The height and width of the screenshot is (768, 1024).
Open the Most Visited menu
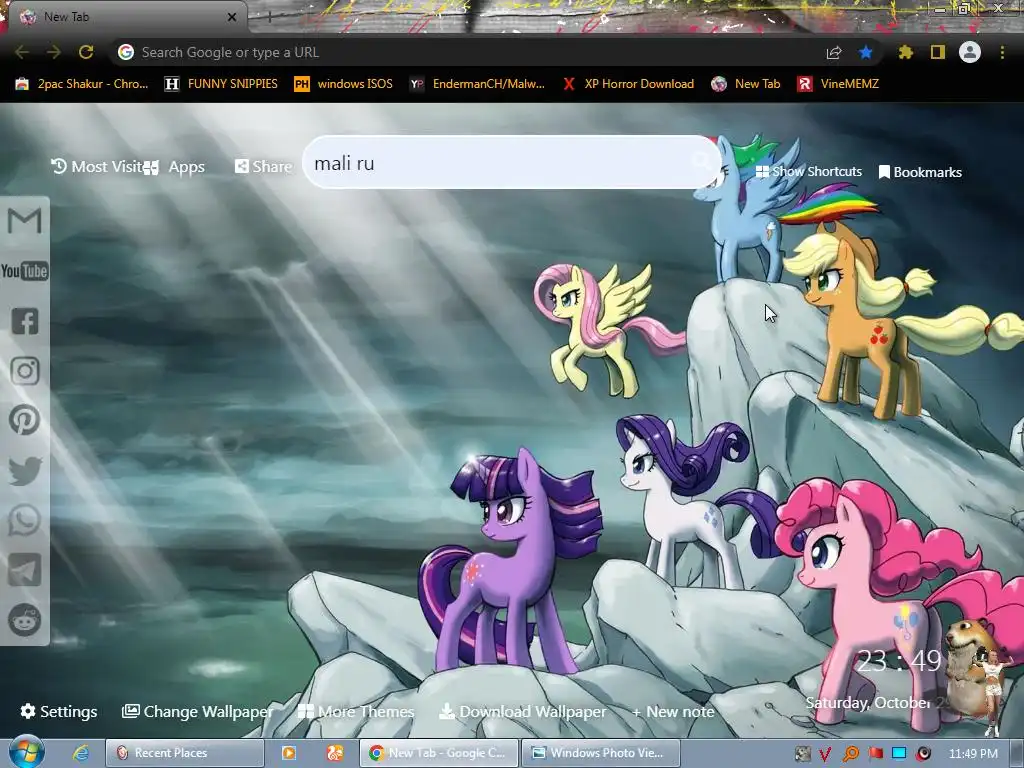[97, 167]
